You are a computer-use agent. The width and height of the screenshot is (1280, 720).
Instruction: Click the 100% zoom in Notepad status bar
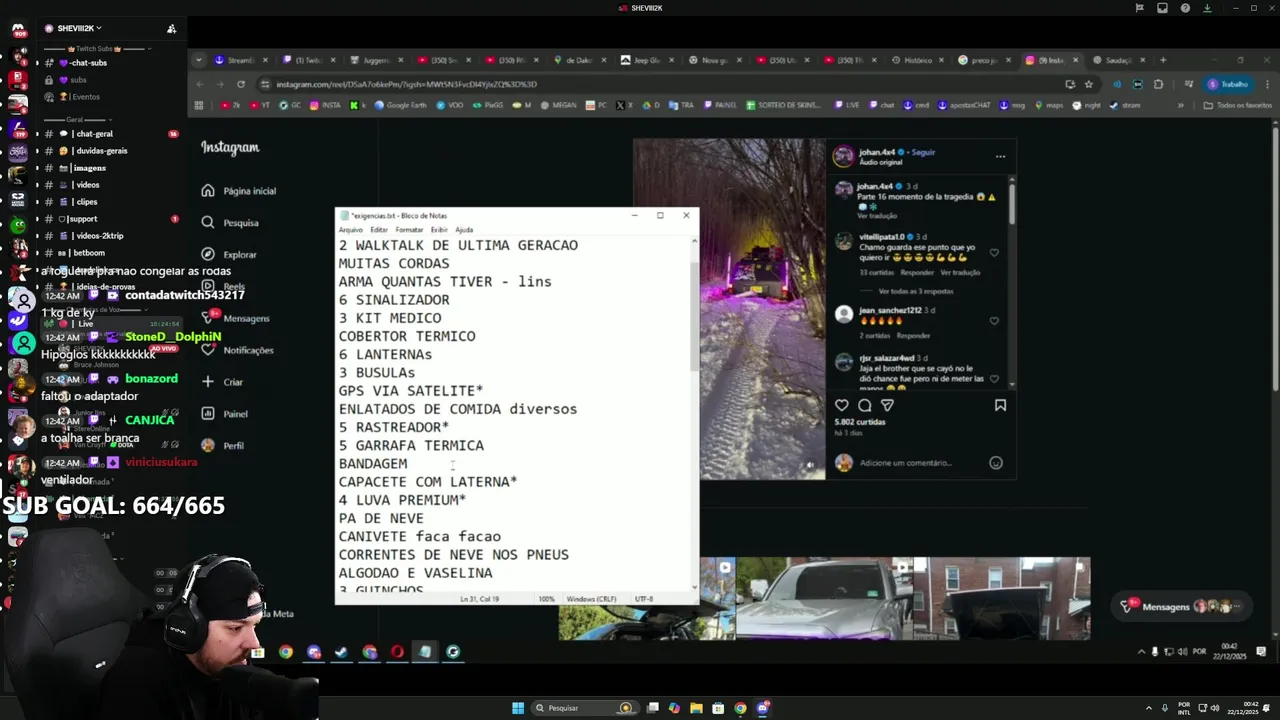(x=547, y=599)
